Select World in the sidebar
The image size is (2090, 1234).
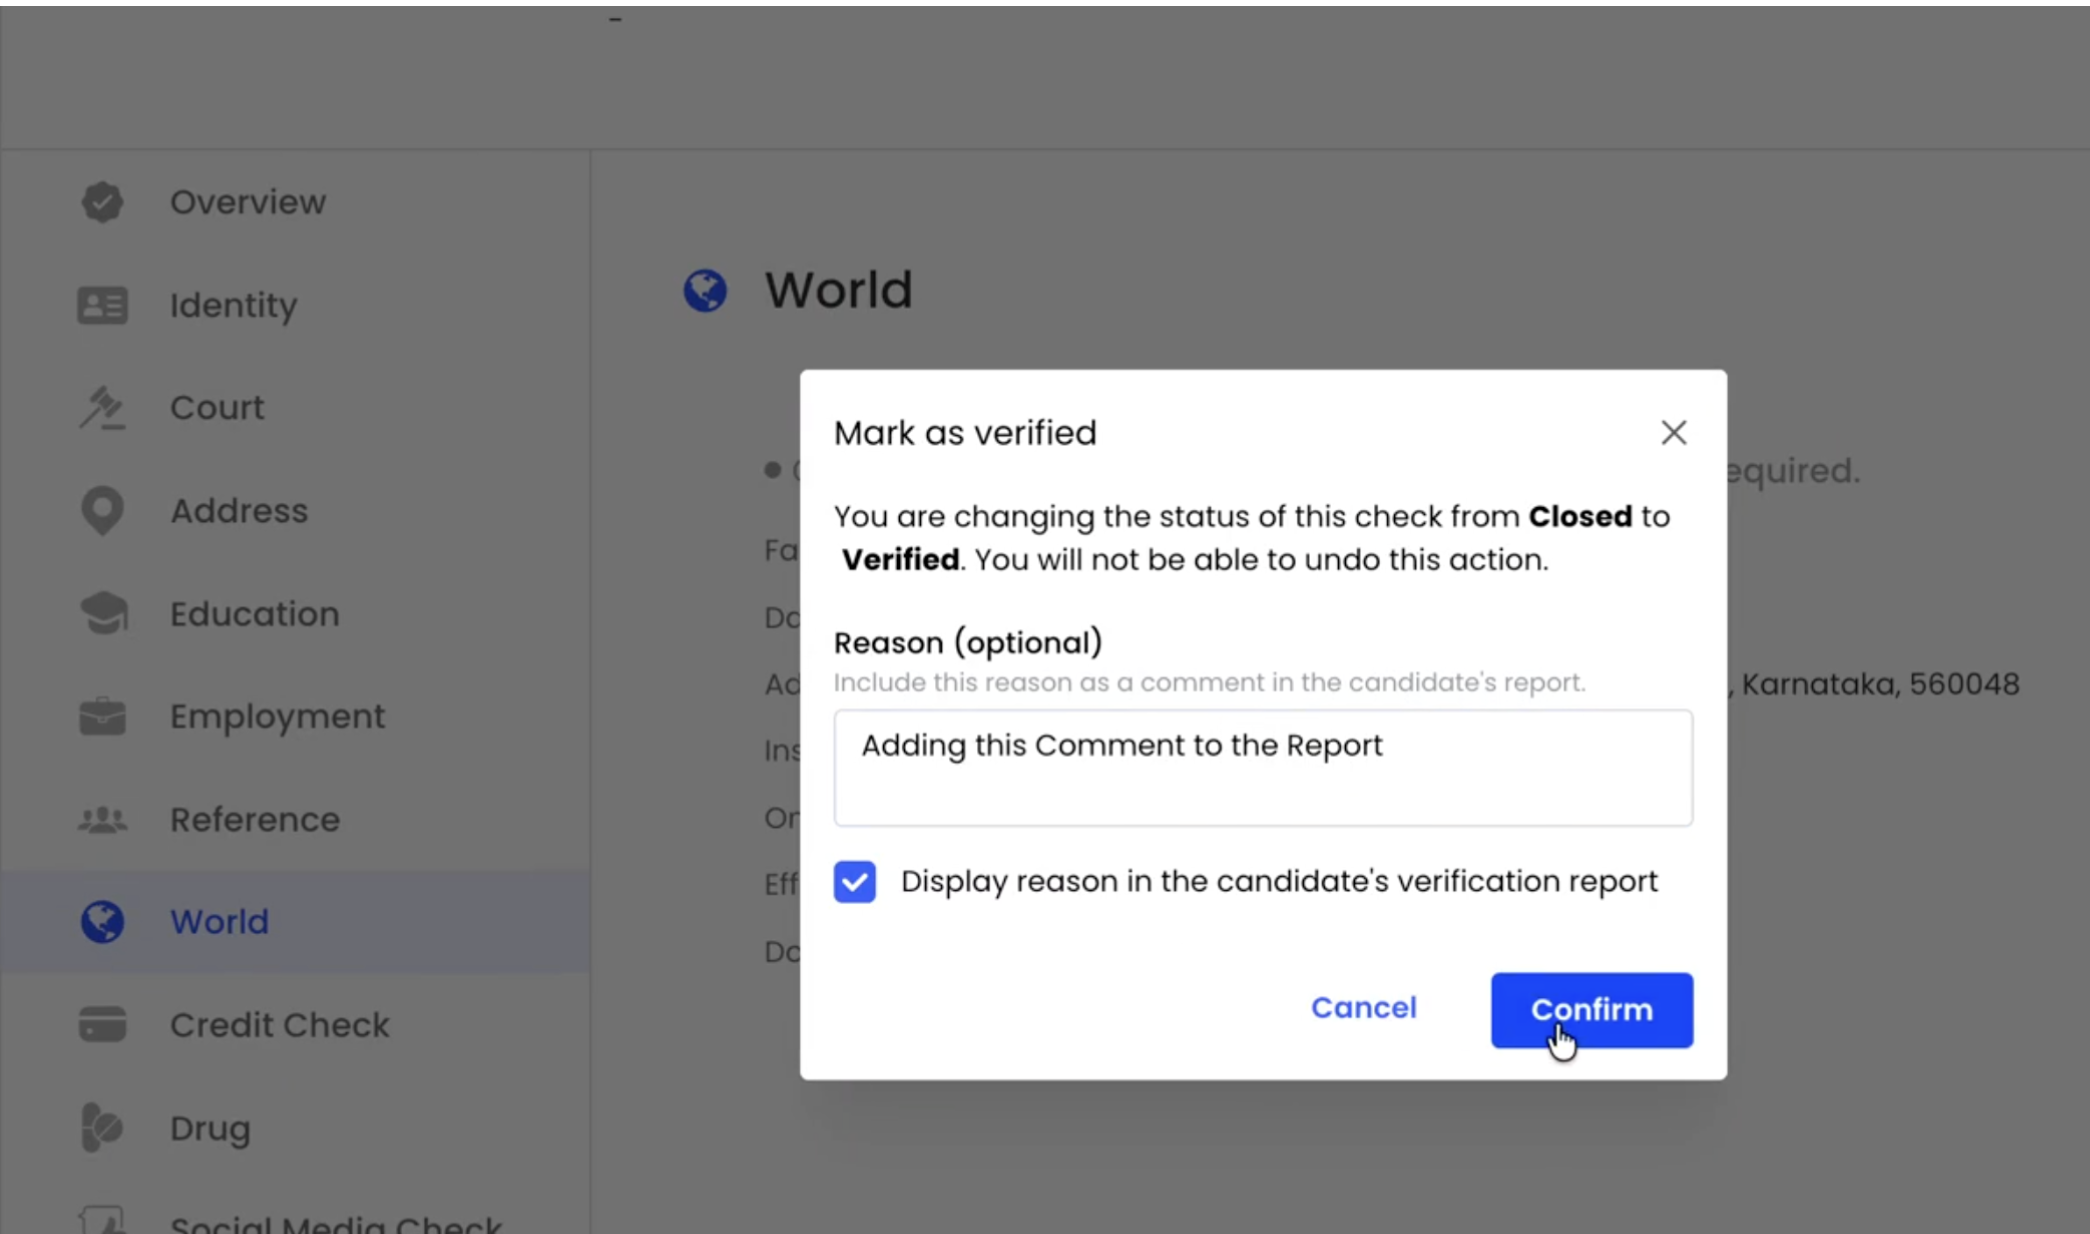tap(219, 922)
